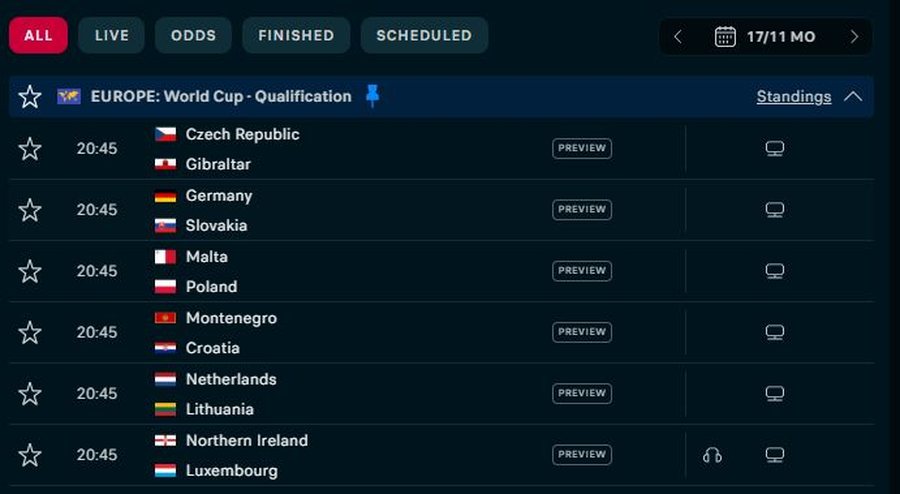Click TV icon for Malta vs Poland
Image resolution: width=900 pixels, height=494 pixels.
(x=774, y=271)
